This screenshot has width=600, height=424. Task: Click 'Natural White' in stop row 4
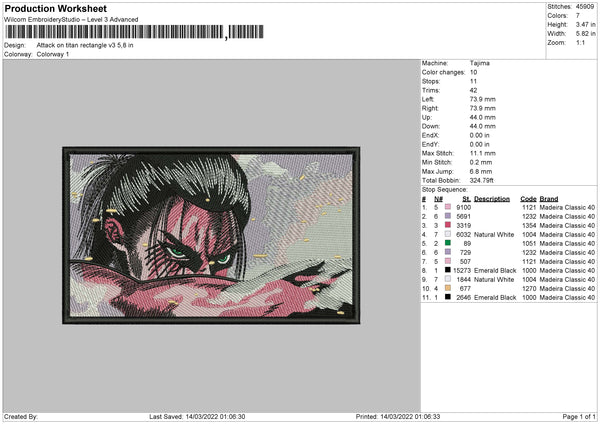(x=494, y=235)
